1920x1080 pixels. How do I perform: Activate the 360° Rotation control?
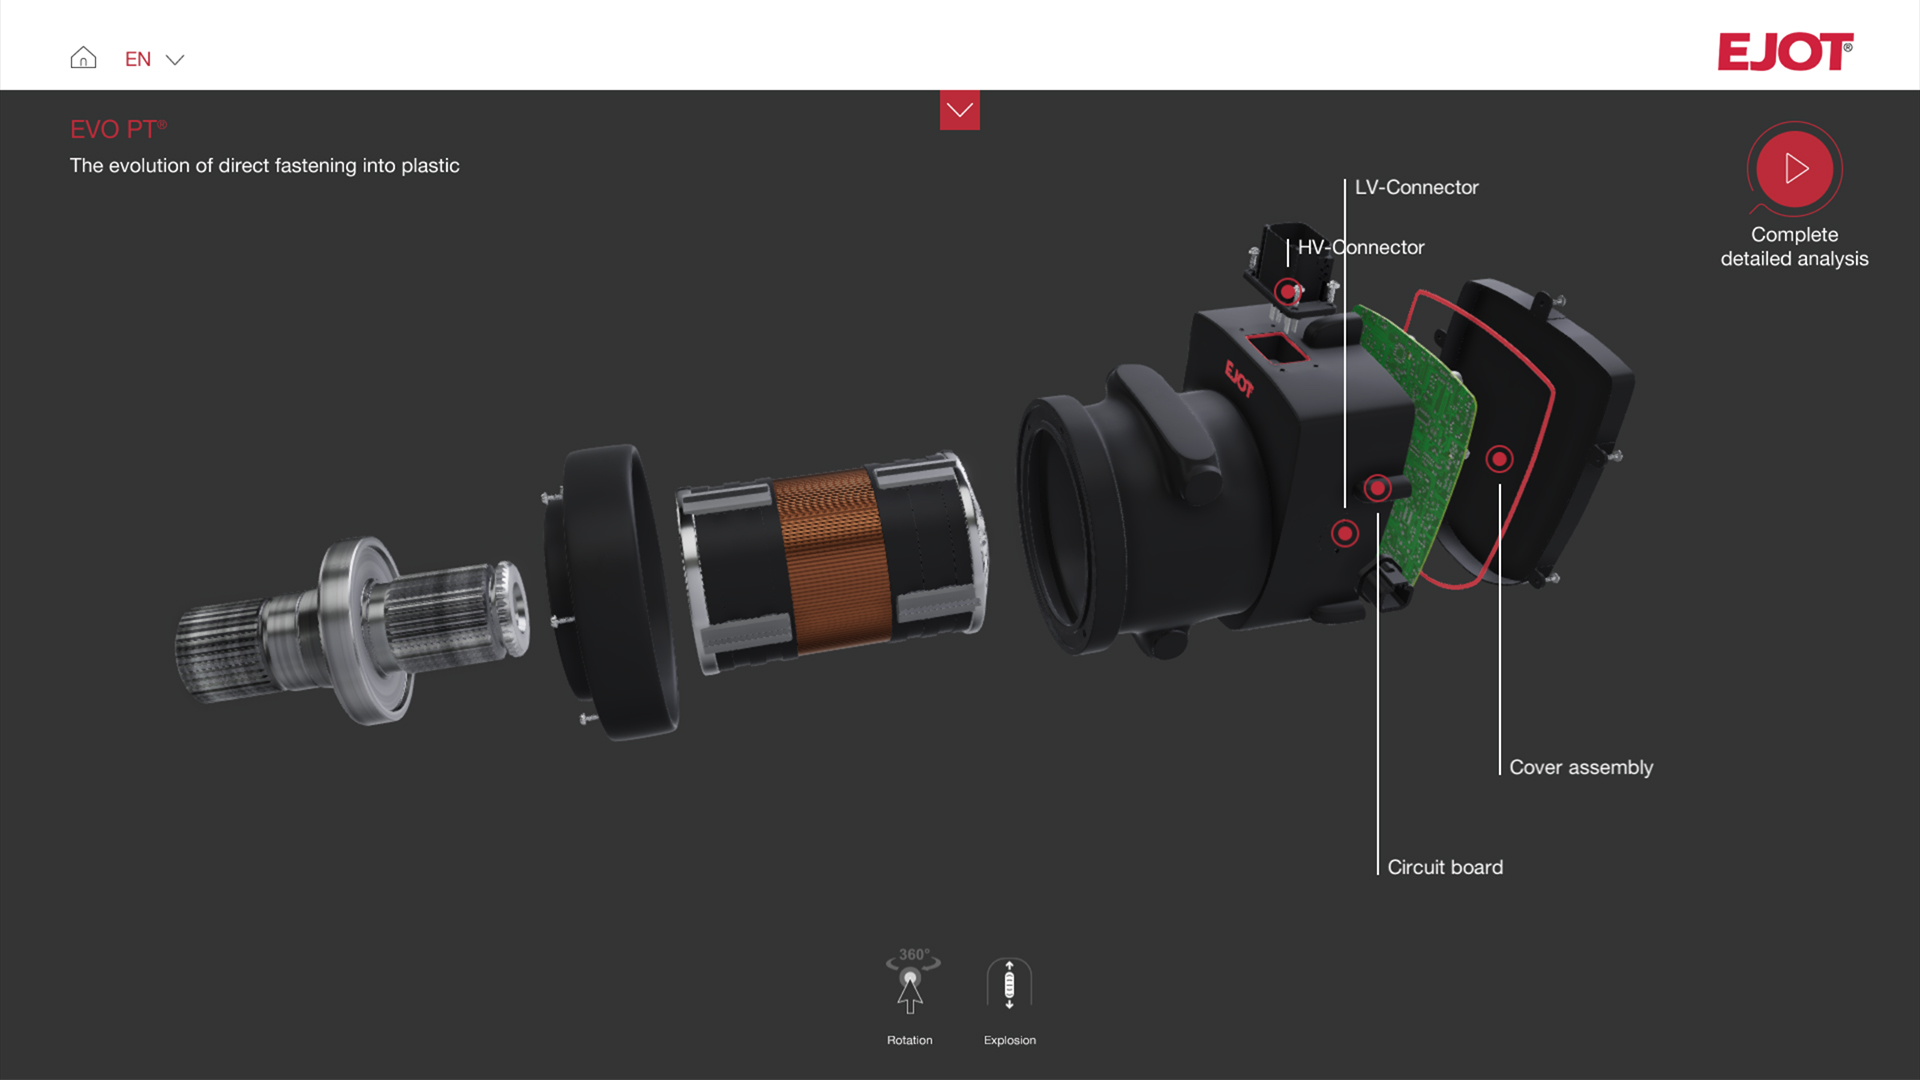(910, 982)
